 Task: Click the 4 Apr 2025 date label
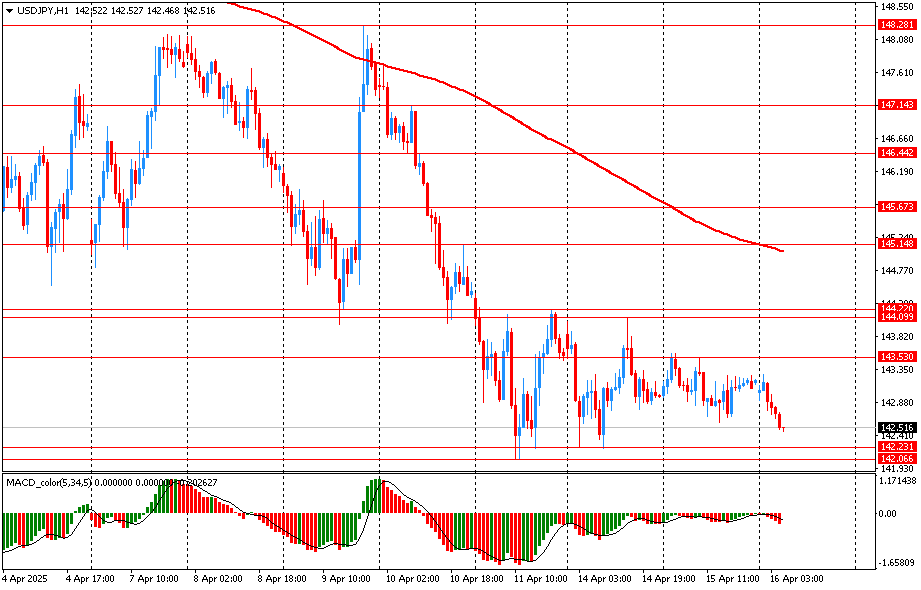26,578
